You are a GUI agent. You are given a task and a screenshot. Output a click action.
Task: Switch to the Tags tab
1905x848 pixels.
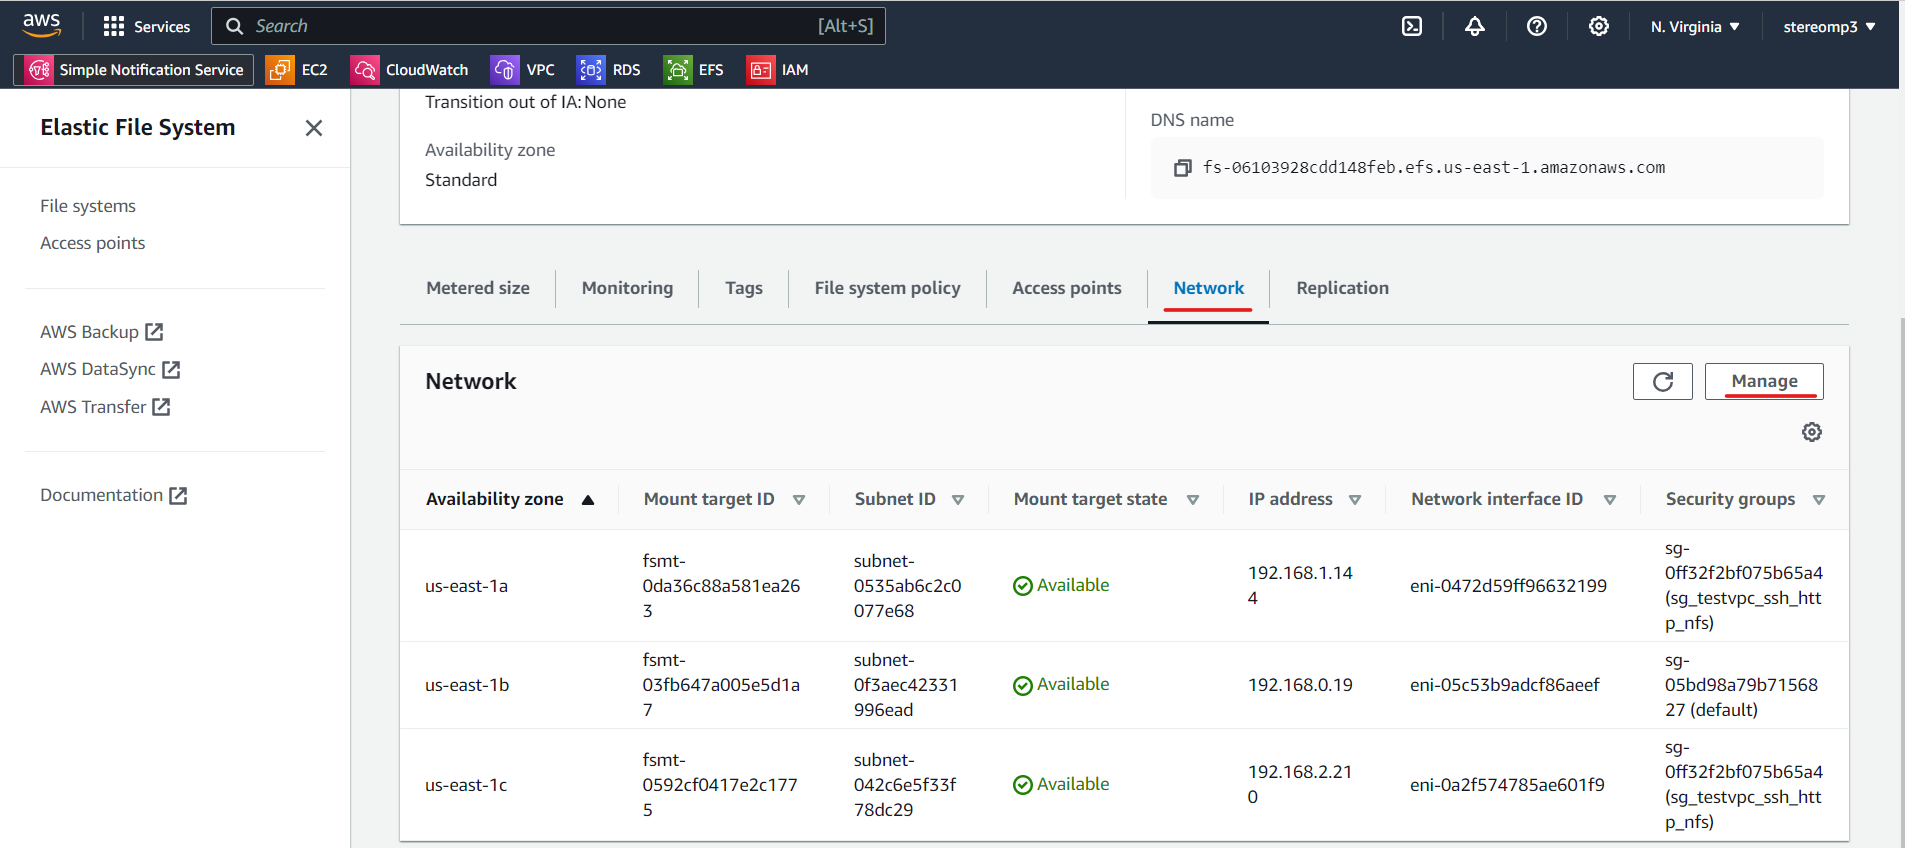tap(744, 288)
